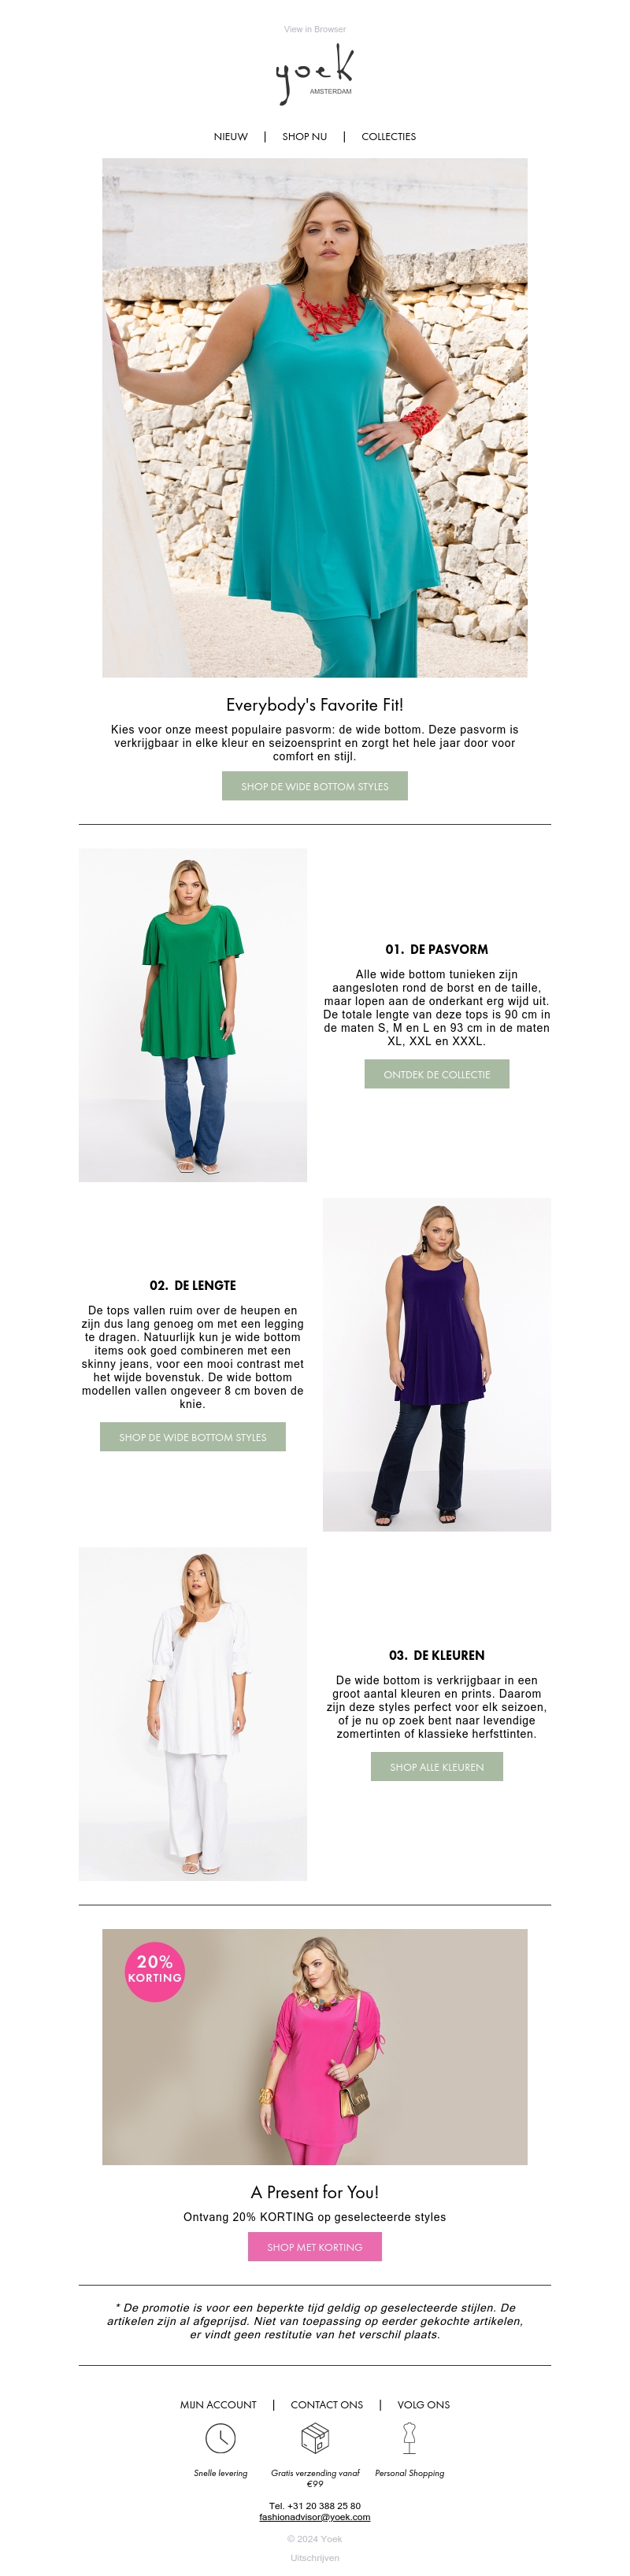Open the NIEUW menu item
Screen dimensions: 630x2576
pyautogui.click(x=231, y=137)
